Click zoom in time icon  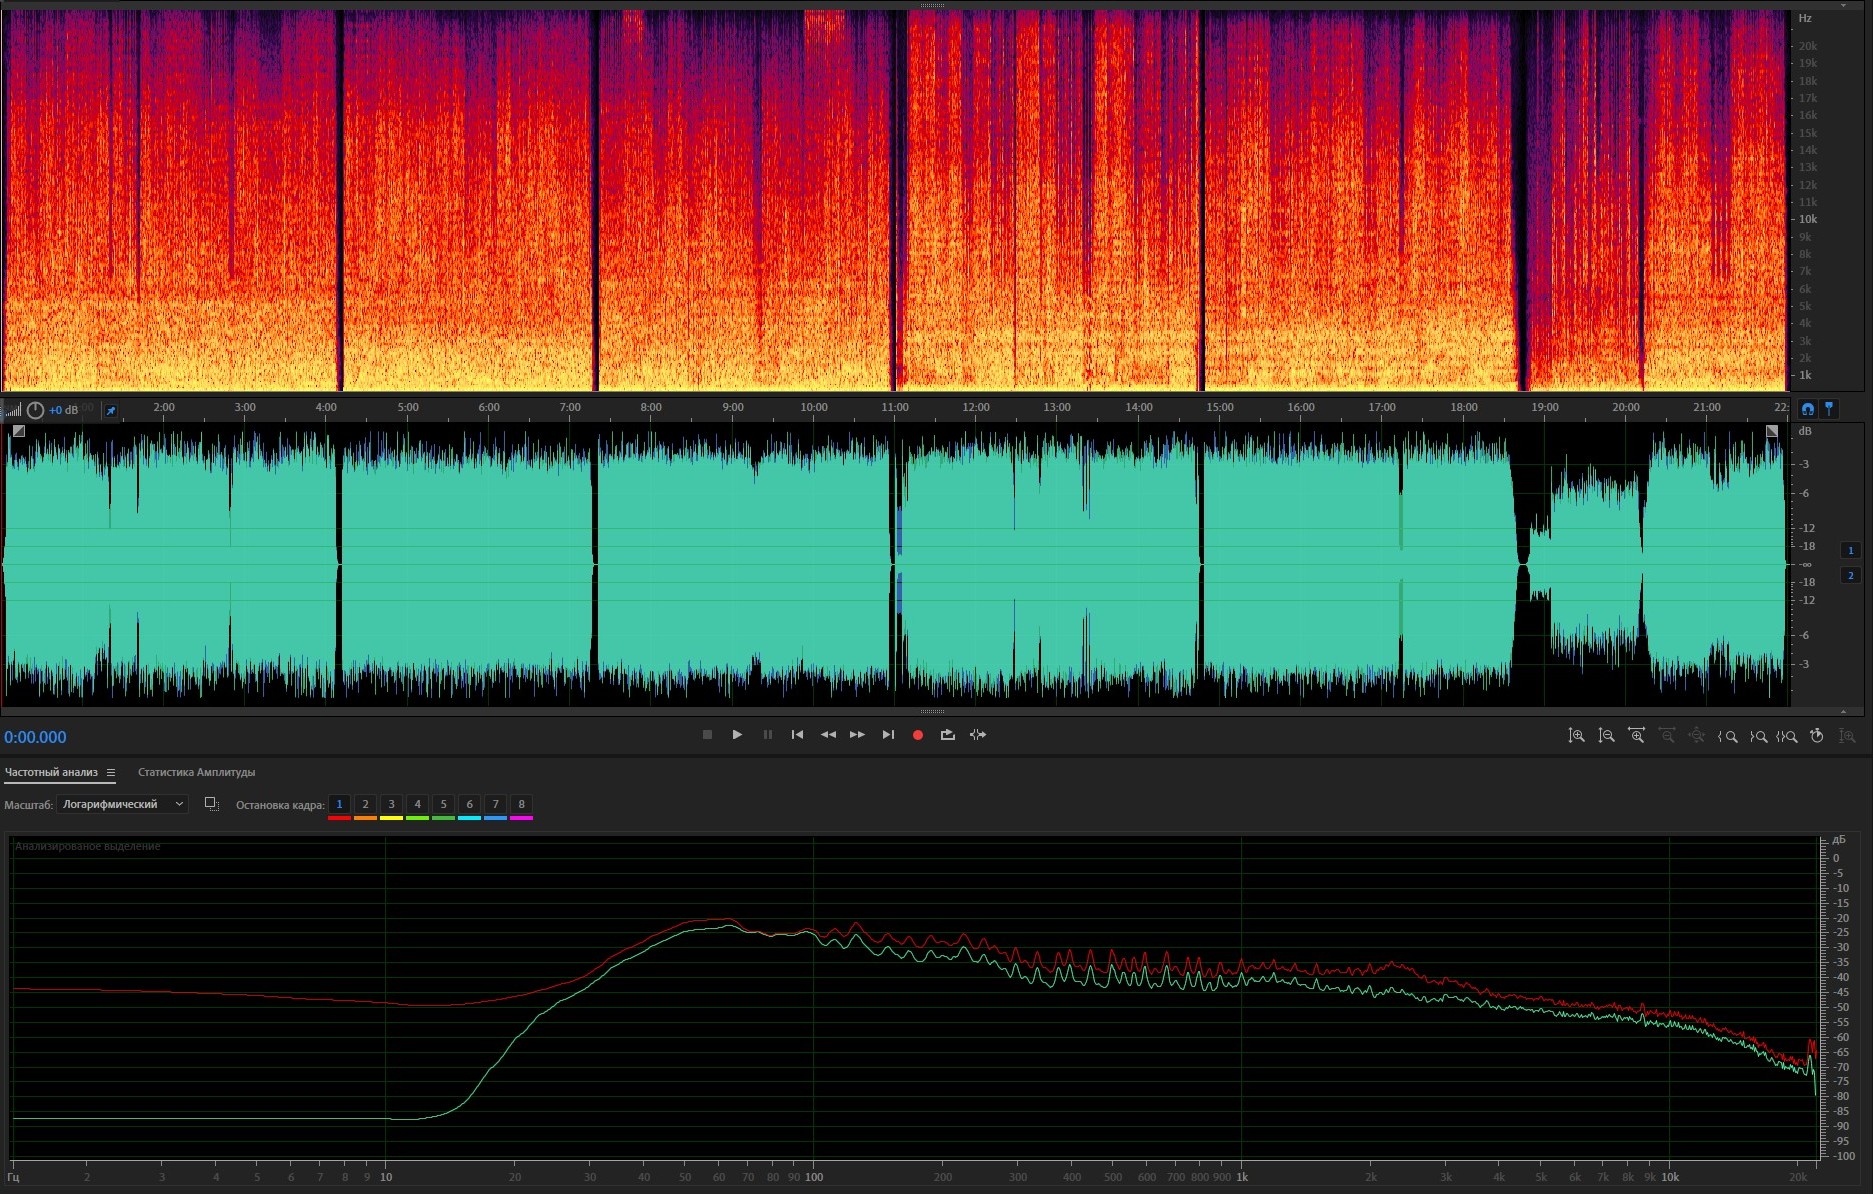tap(1636, 736)
